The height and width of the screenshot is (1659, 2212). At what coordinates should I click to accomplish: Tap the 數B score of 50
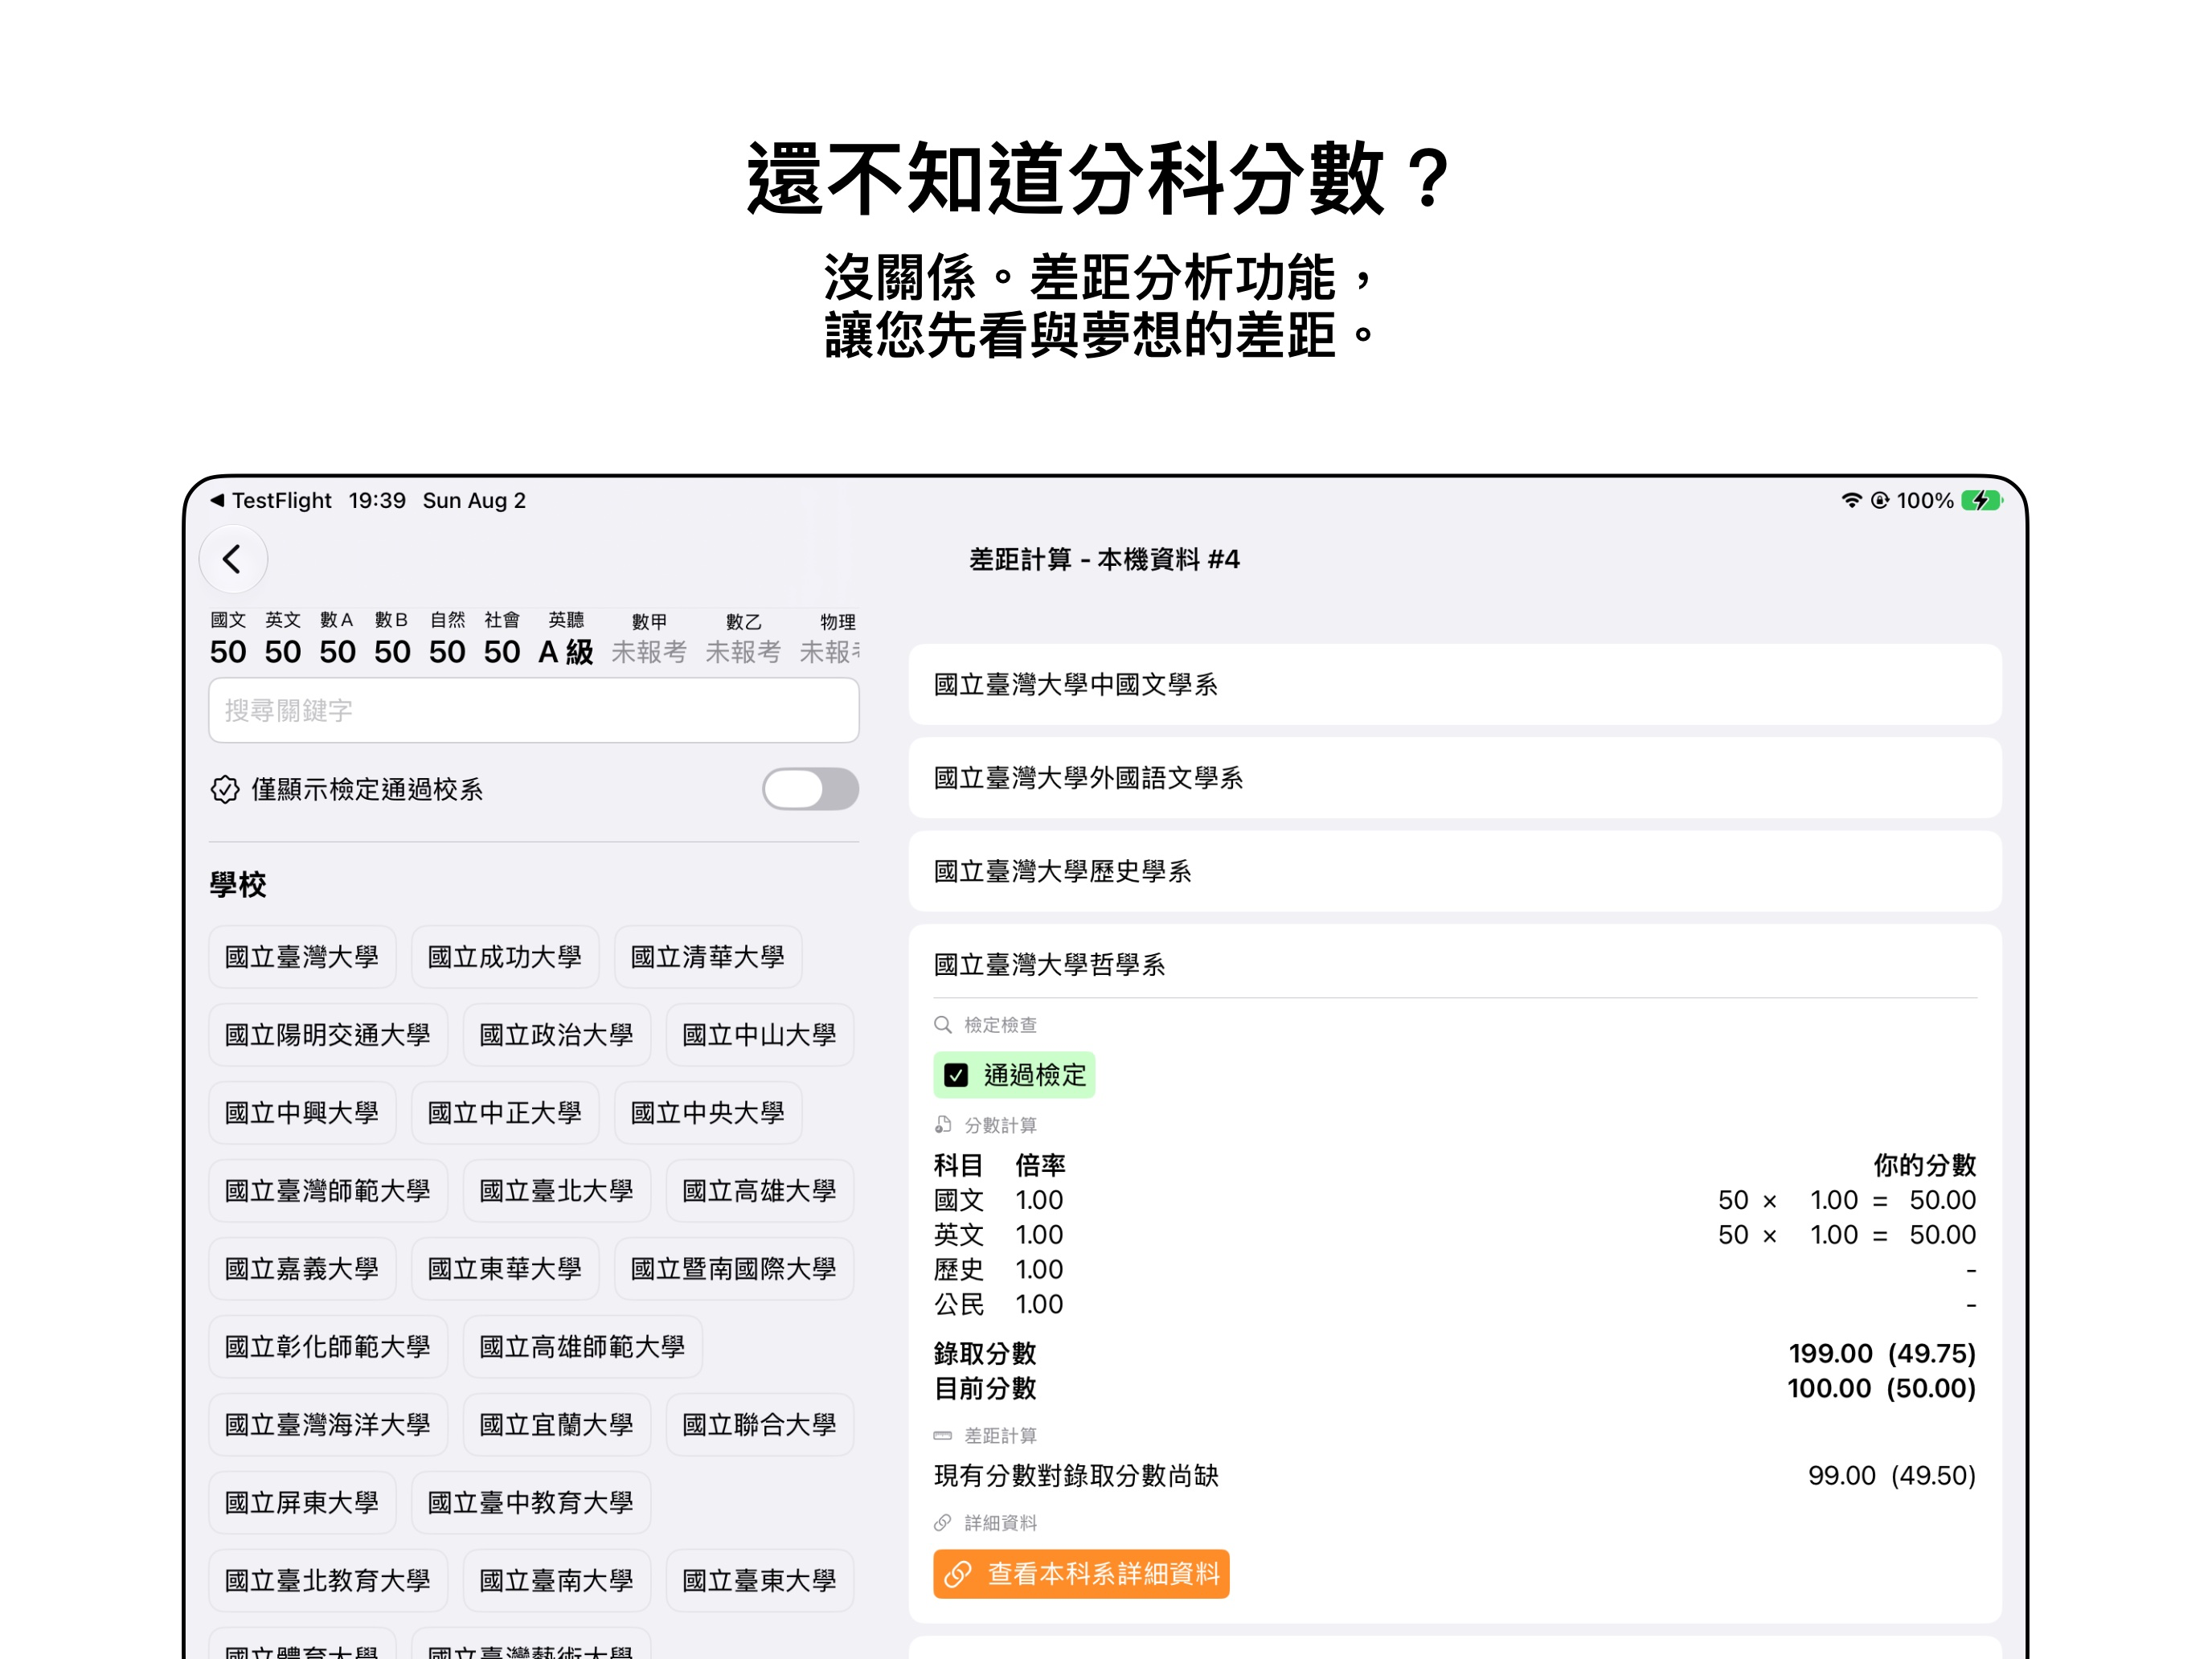392,652
